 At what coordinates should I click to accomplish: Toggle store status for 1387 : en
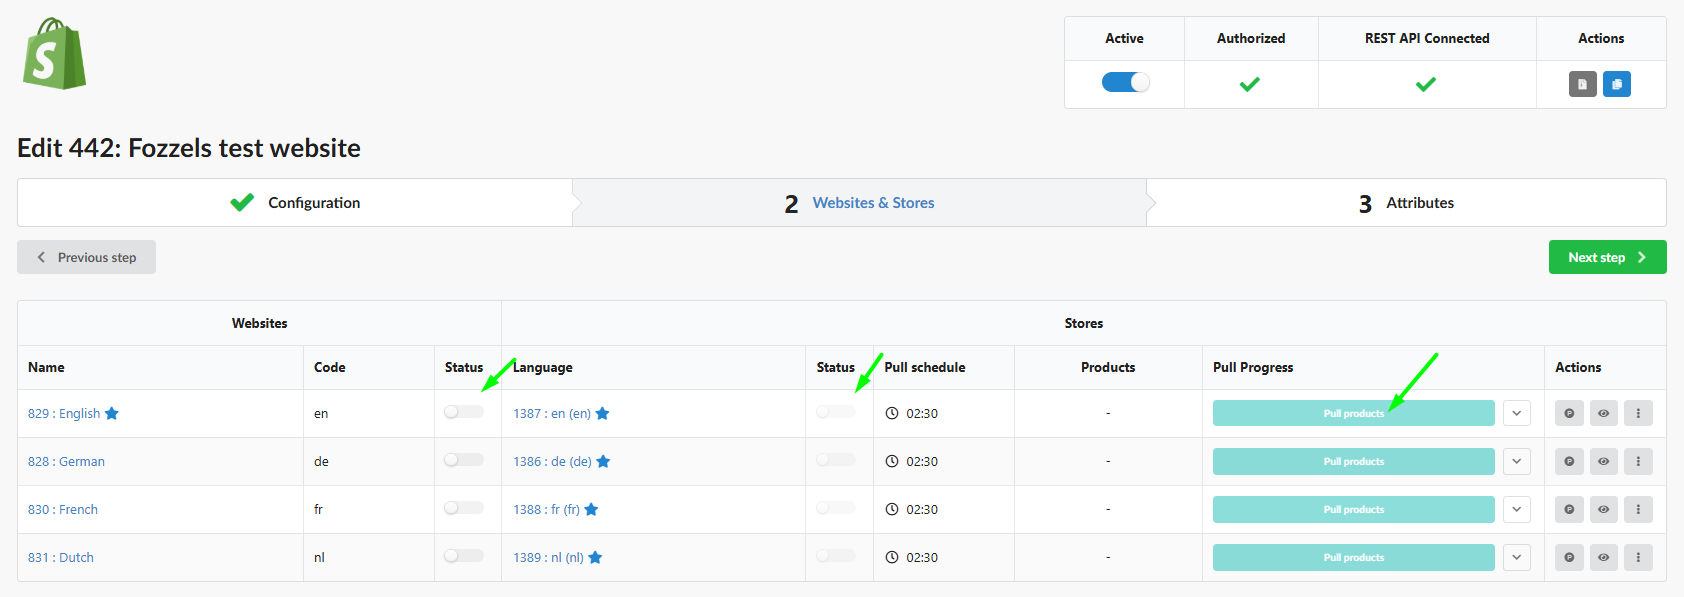pyautogui.click(x=836, y=412)
